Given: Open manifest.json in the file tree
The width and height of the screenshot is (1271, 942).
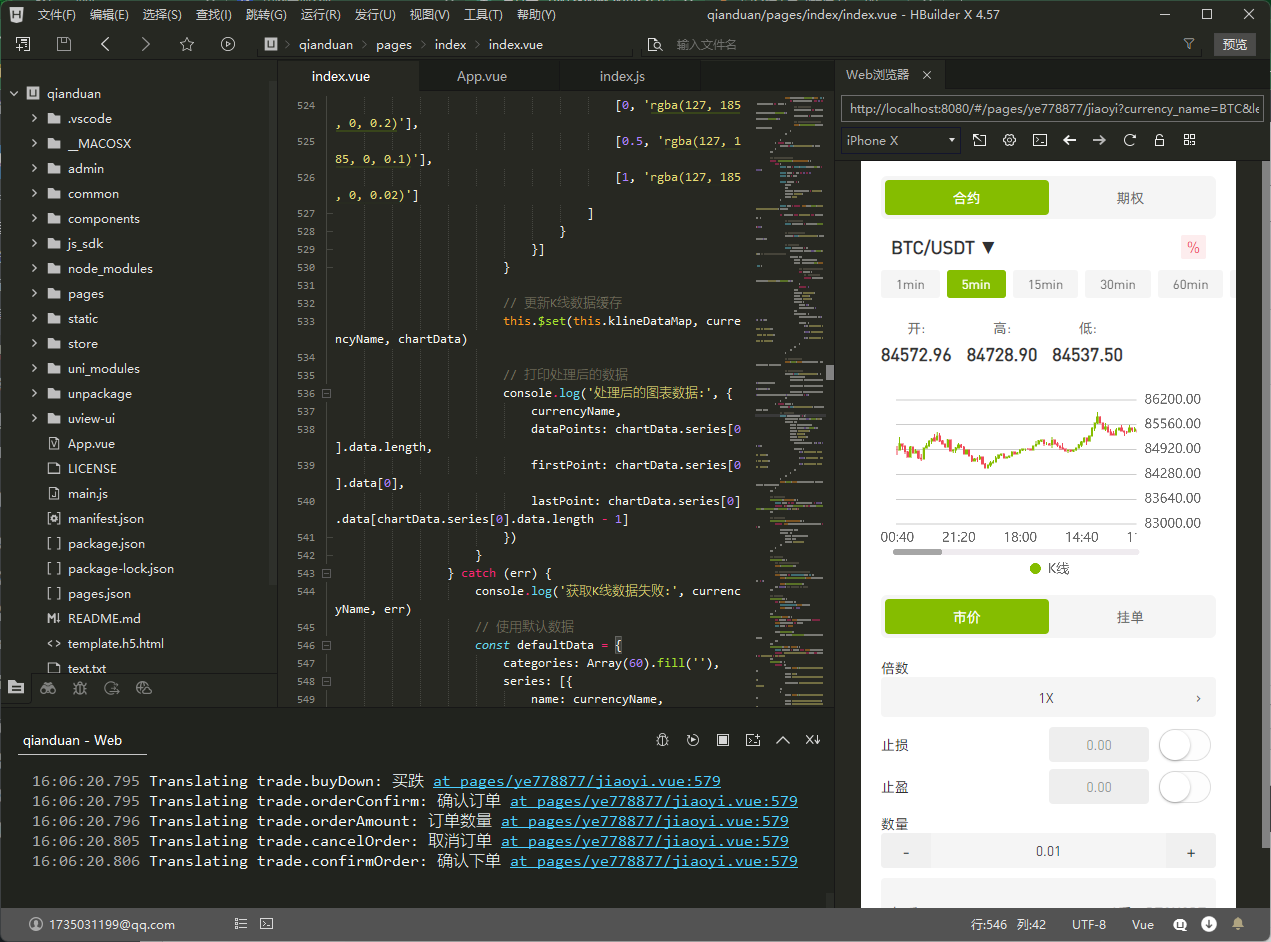Looking at the screenshot, I should click(105, 519).
